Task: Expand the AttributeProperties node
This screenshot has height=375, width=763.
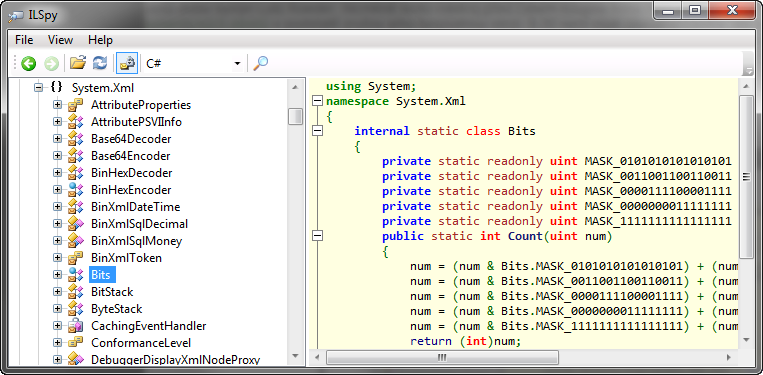Action: pyautogui.click(x=57, y=105)
